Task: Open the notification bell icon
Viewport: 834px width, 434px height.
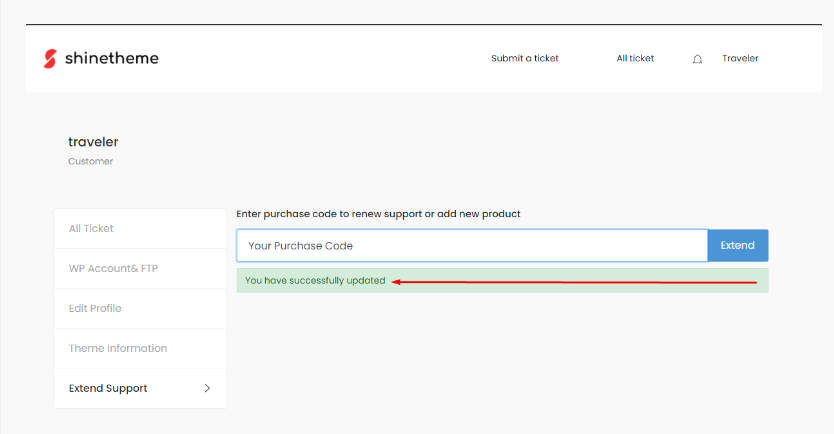Action: tap(697, 59)
